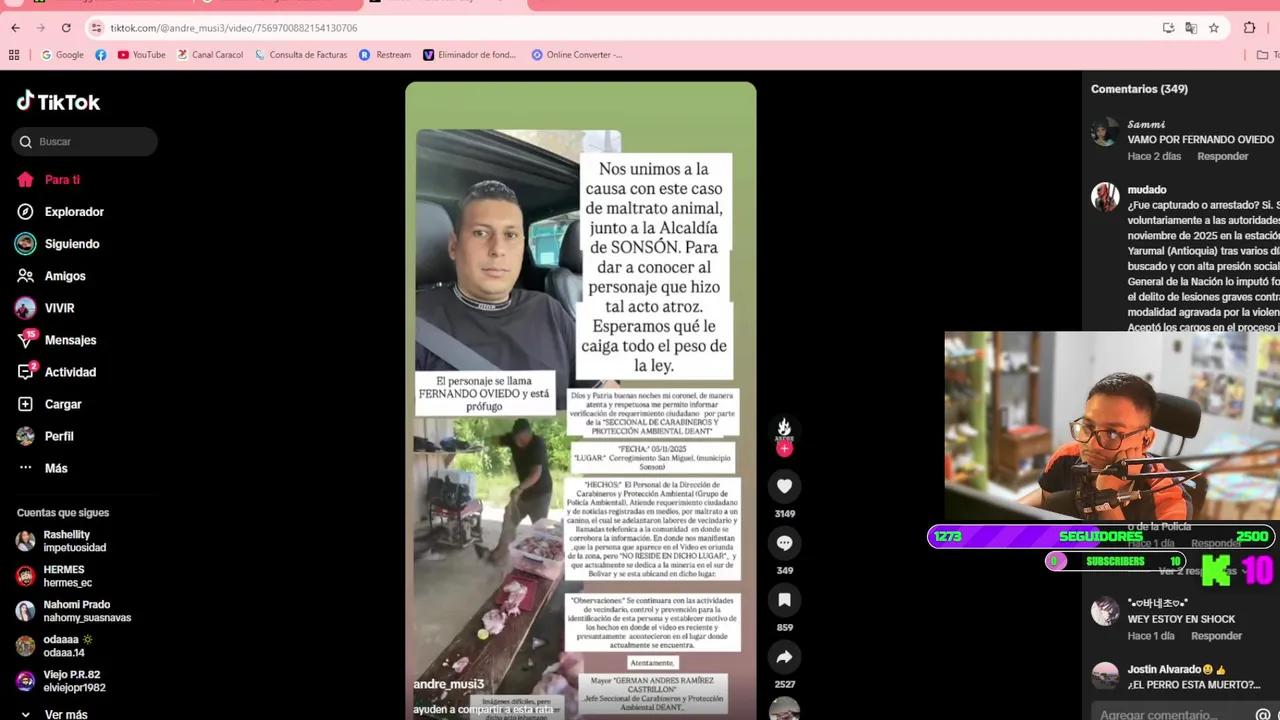Viewport: 1280px width, 720px height.
Task: Open Canal Caracol bookmark
Action: (210, 55)
